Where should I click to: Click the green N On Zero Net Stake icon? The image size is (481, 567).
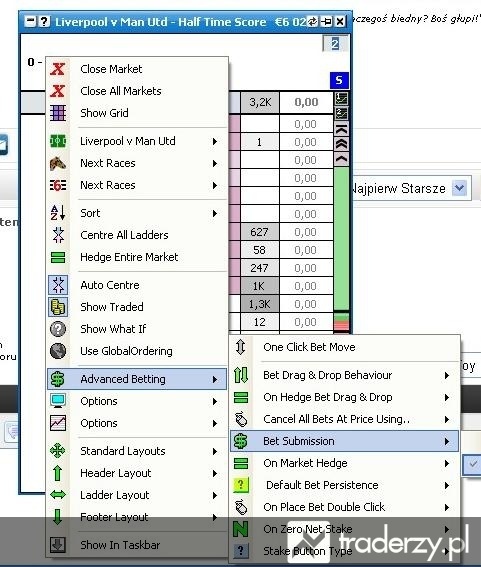[x=240, y=529]
